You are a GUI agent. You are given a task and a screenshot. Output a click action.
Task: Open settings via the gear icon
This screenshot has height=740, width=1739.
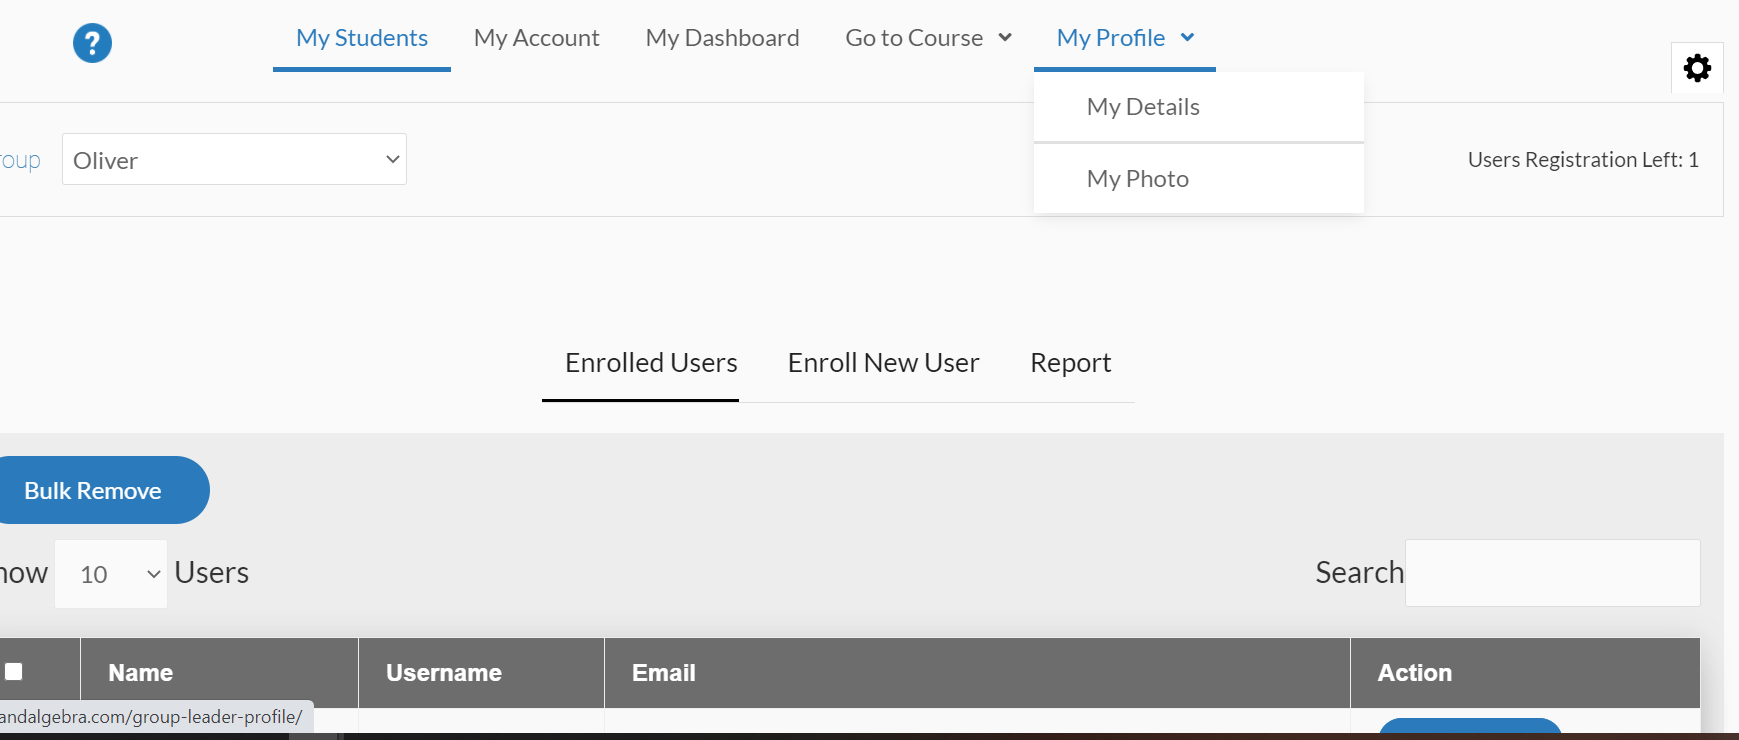1697,68
